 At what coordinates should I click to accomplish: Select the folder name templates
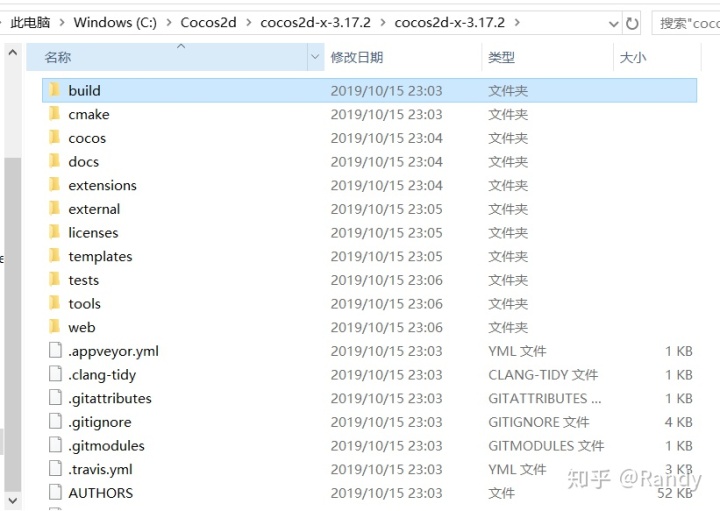(100, 256)
